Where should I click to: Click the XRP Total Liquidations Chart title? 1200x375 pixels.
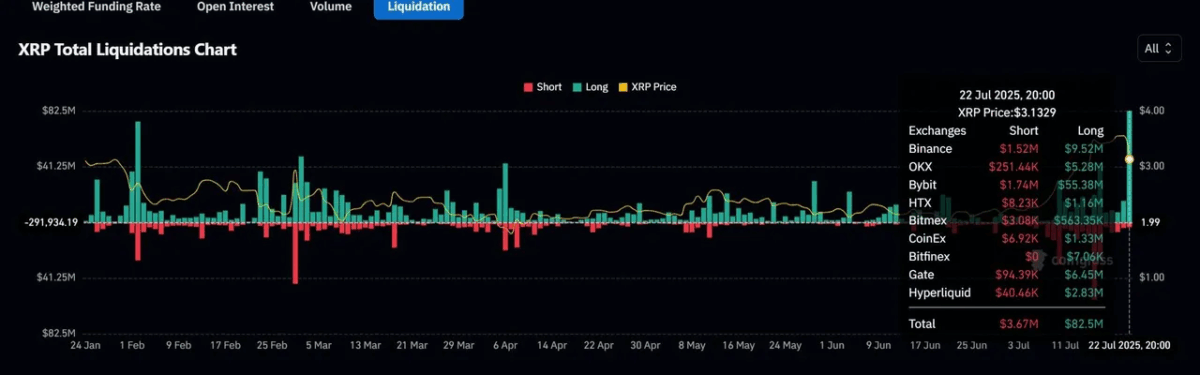click(127, 49)
